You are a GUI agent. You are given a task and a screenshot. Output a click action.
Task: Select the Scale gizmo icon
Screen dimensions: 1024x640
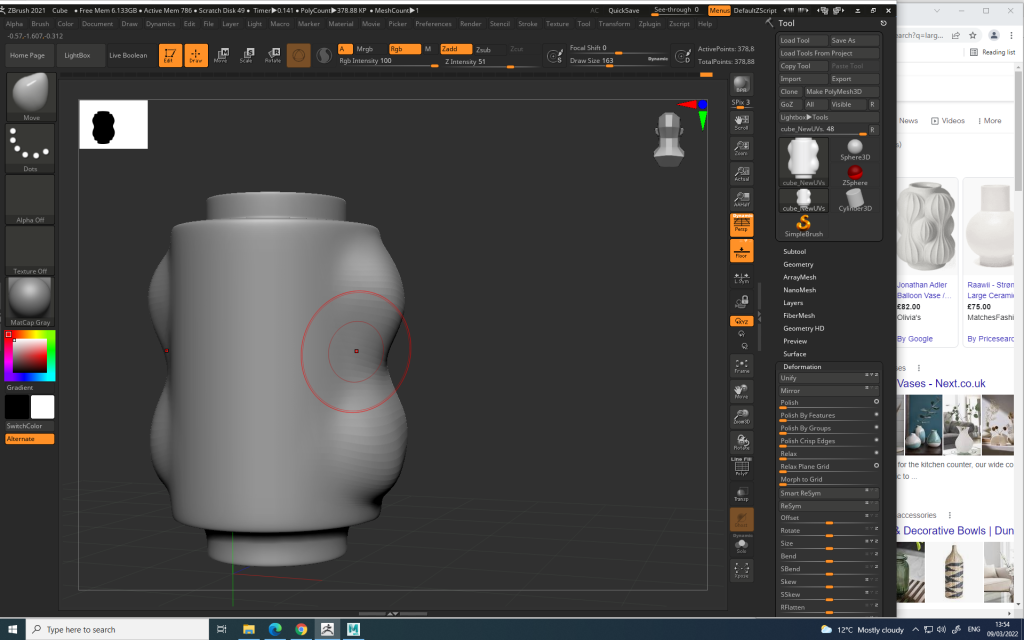(x=247, y=56)
